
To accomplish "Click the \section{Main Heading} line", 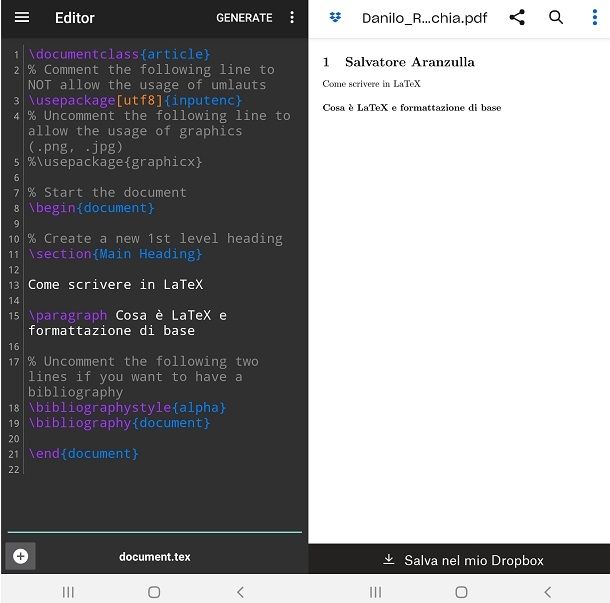I will point(115,254).
